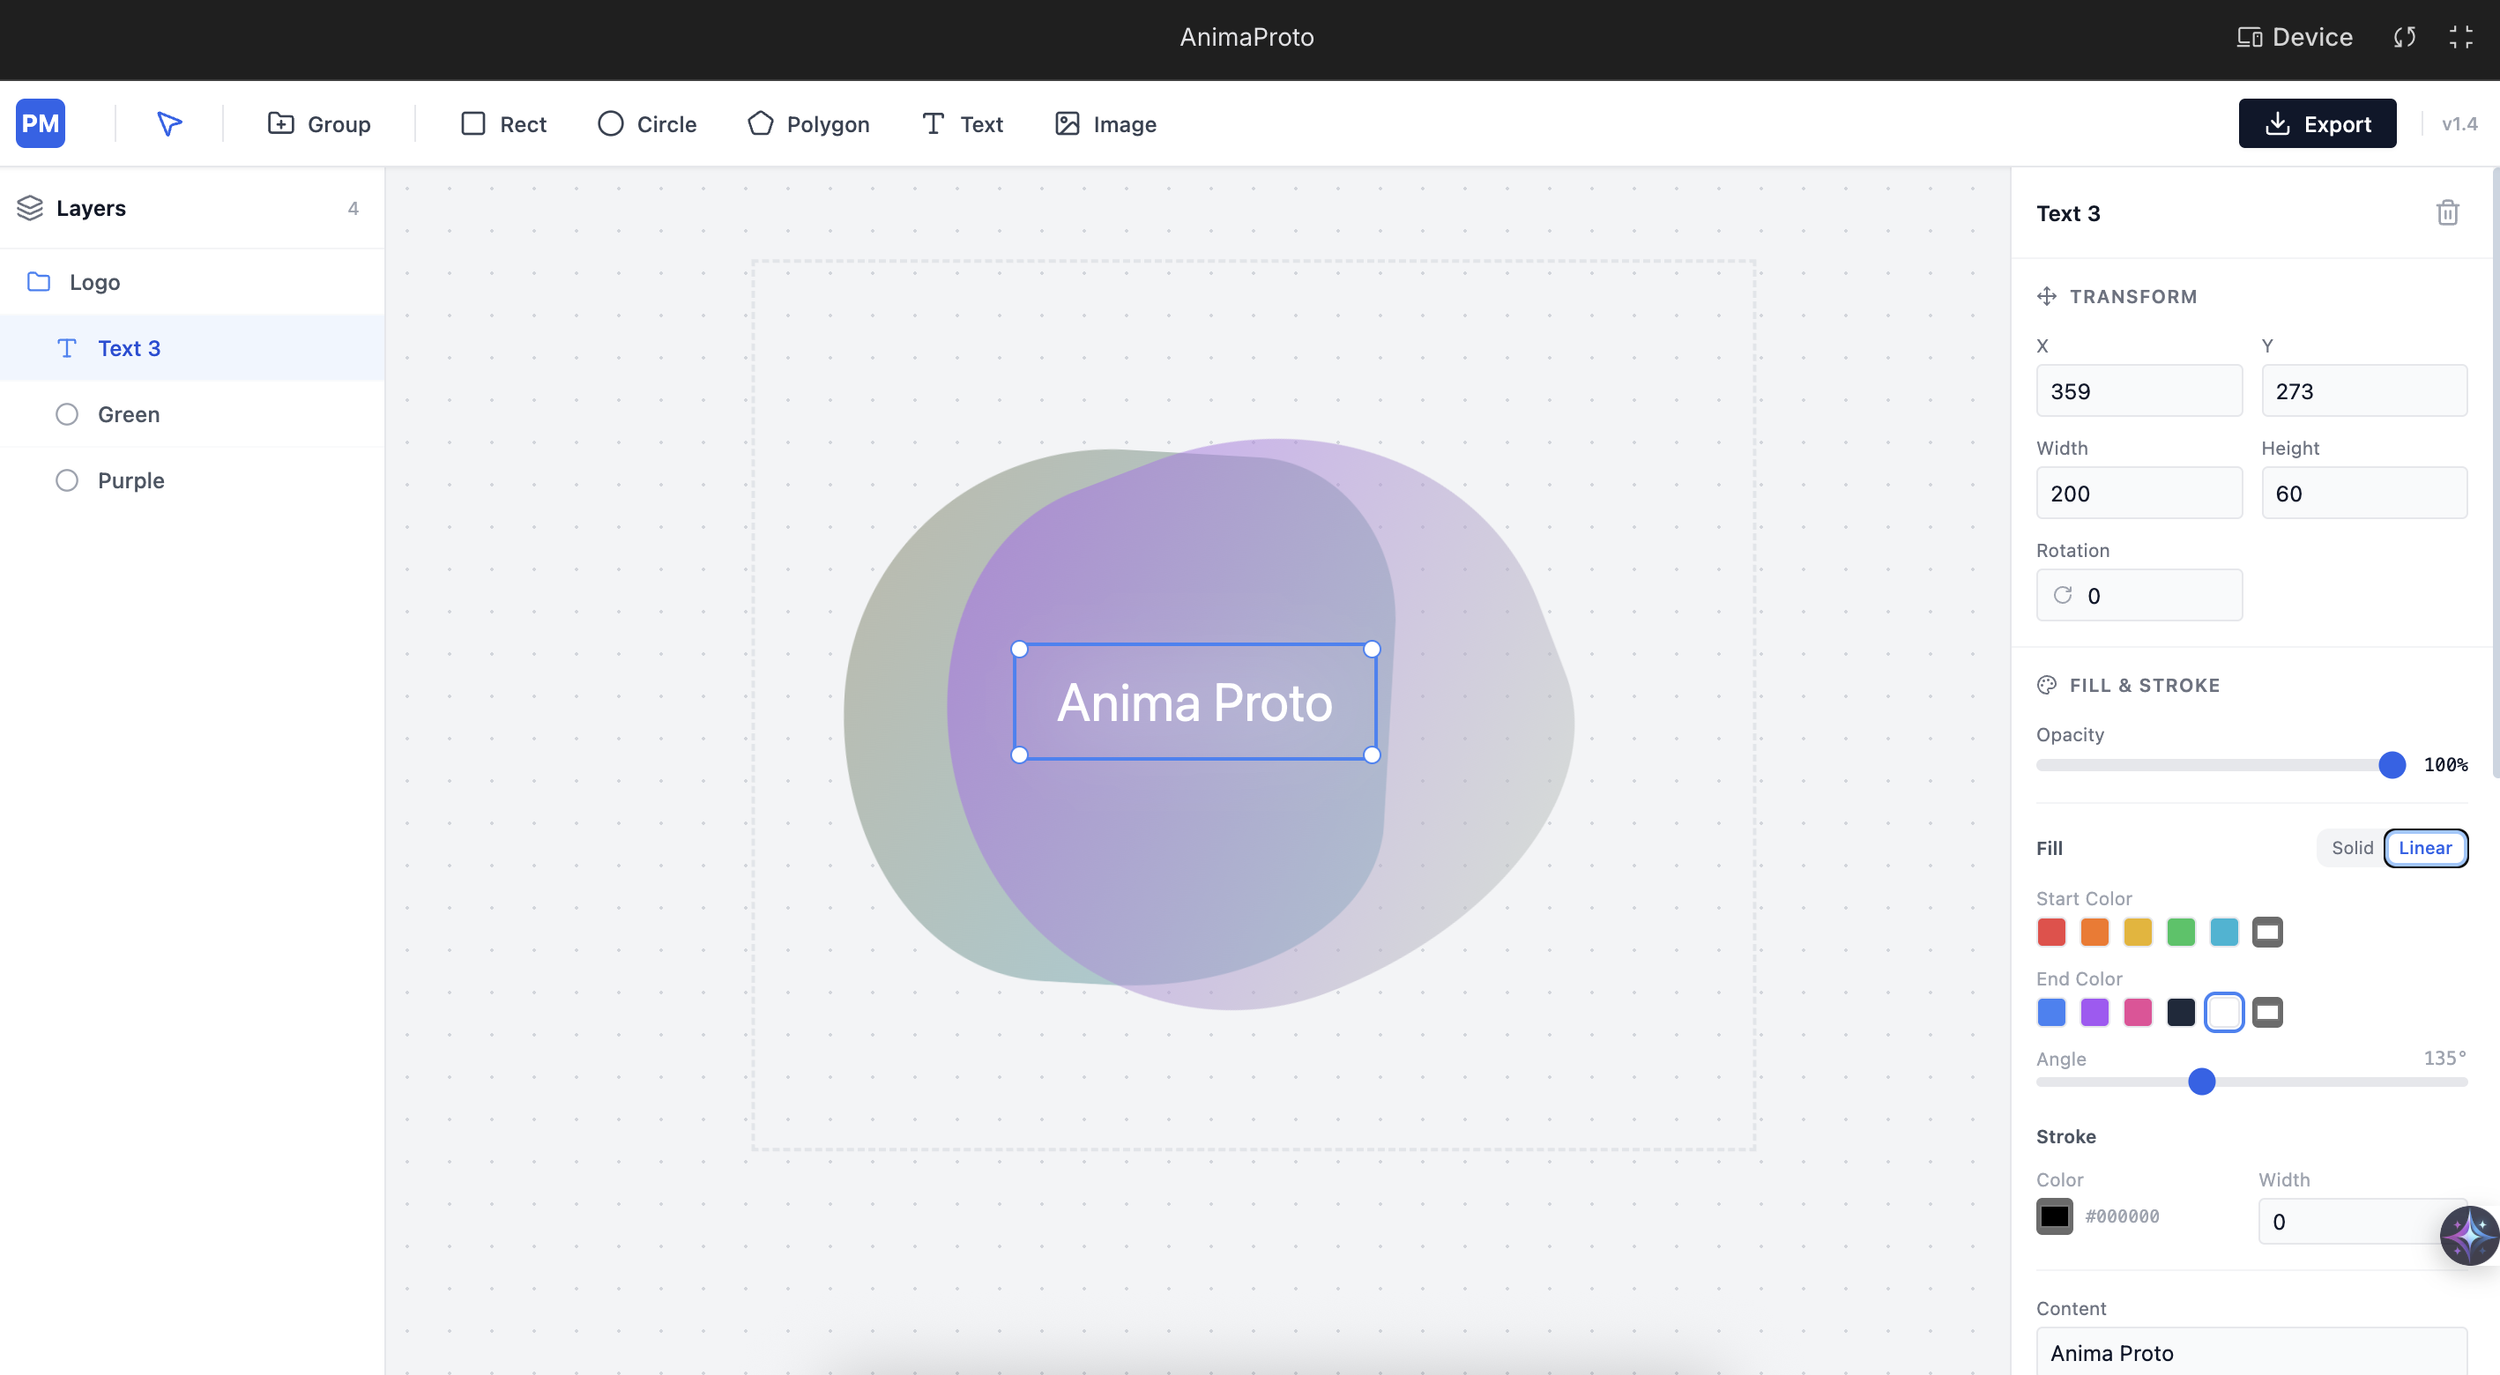Activate the Text tool
This screenshot has width=2500, height=1375.
(x=961, y=123)
